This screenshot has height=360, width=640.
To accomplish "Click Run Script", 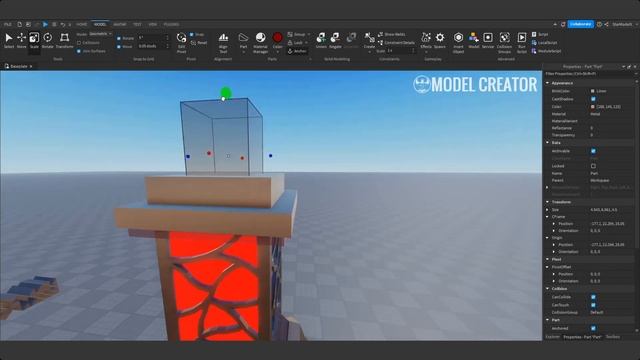I will click(x=522, y=42).
